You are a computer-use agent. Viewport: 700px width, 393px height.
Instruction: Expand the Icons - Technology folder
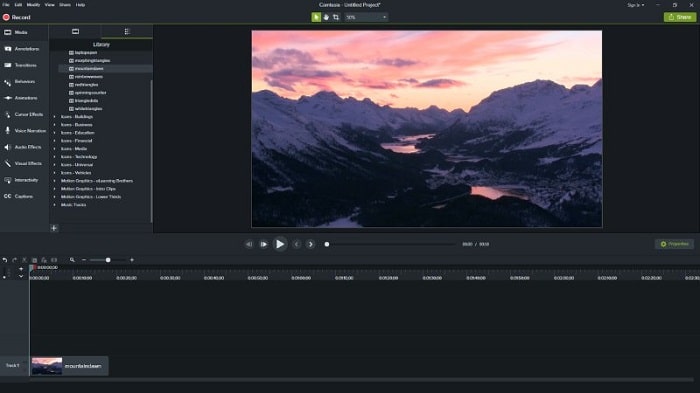point(55,157)
